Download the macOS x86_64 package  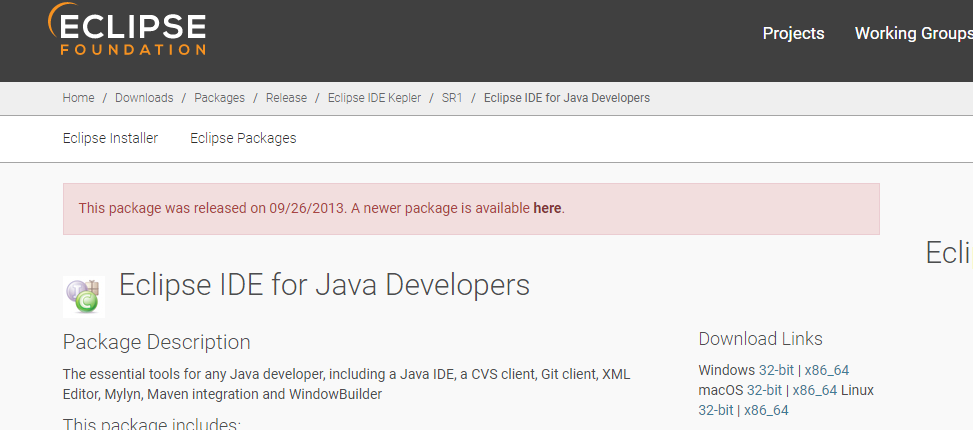click(814, 390)
